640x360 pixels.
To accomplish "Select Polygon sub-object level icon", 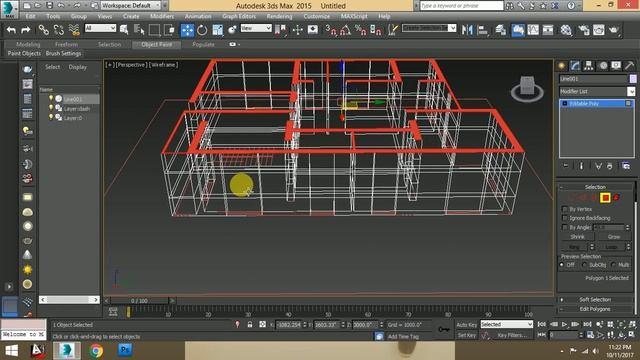I will pos(605,198).
